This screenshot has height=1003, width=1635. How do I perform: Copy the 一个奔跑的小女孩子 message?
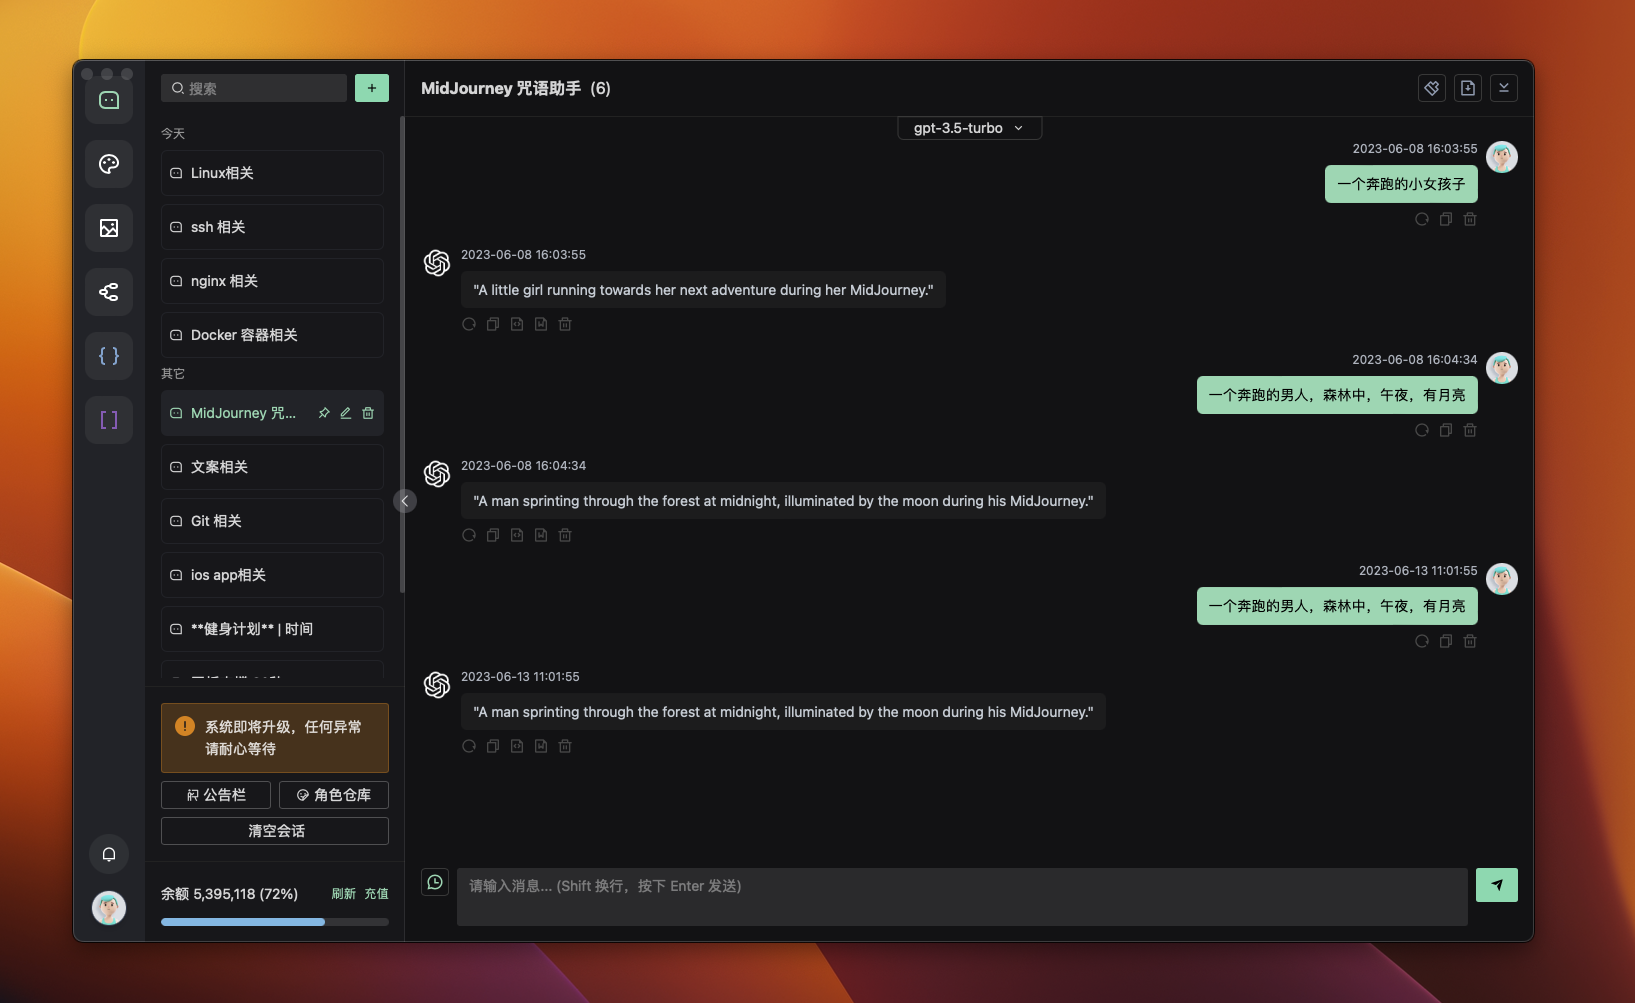coord(1446,219)
